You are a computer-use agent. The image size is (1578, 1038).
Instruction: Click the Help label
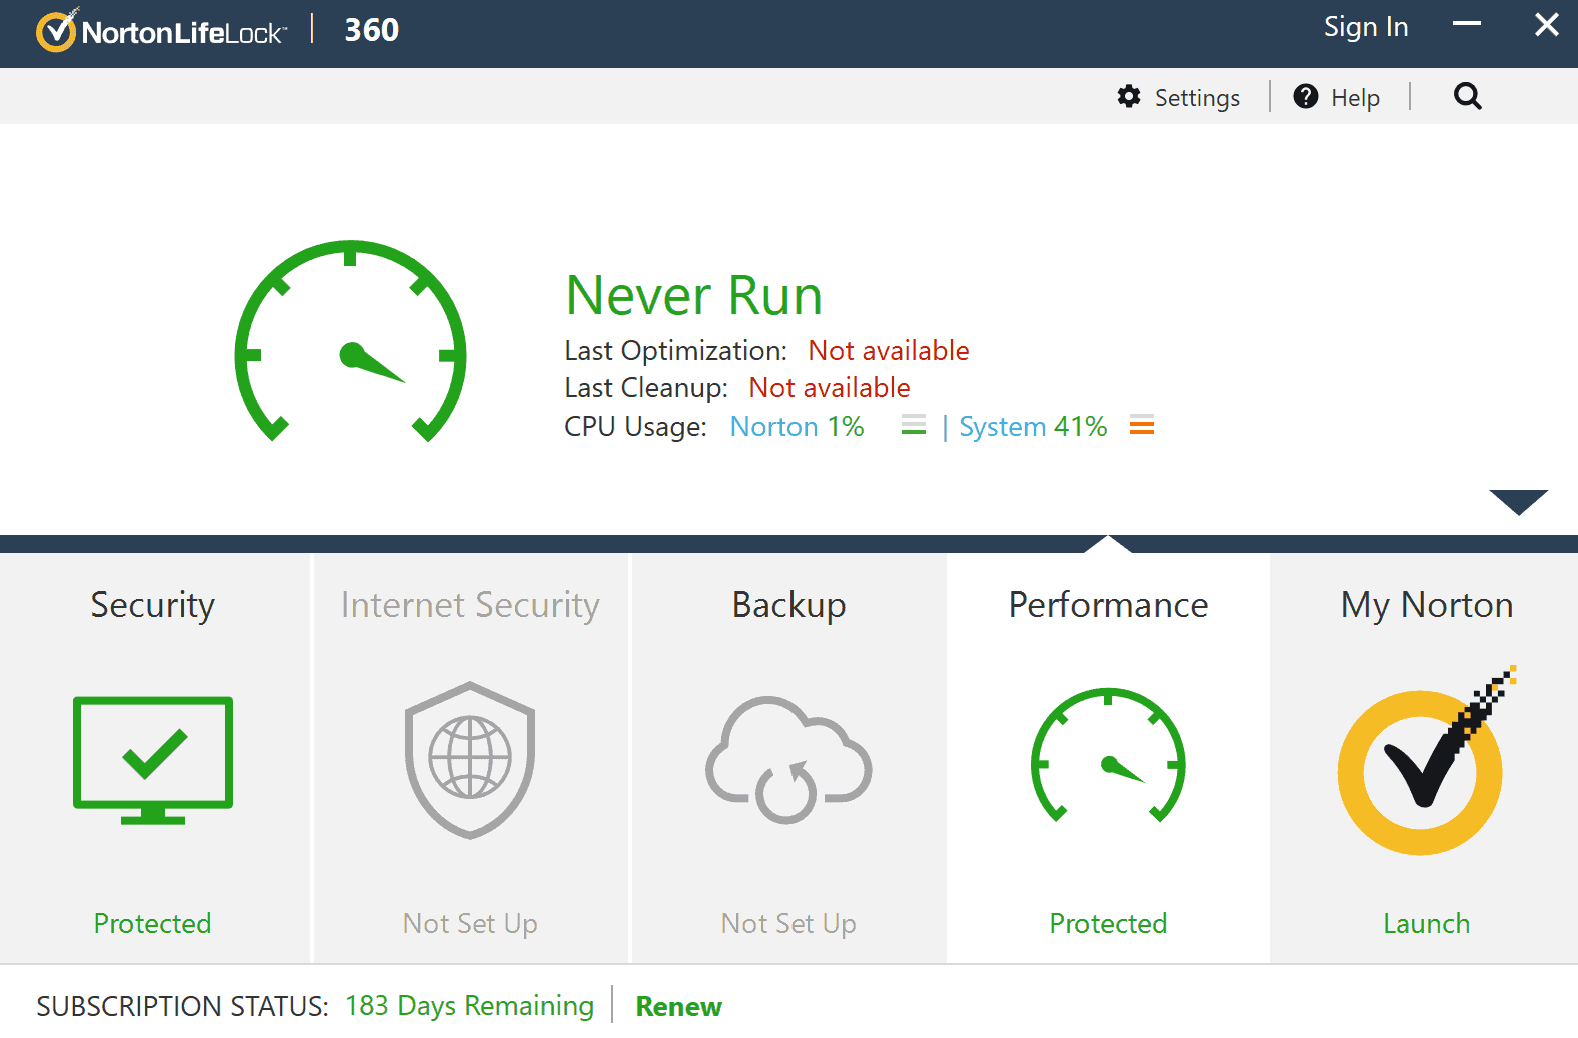[x=1355, y=98]
